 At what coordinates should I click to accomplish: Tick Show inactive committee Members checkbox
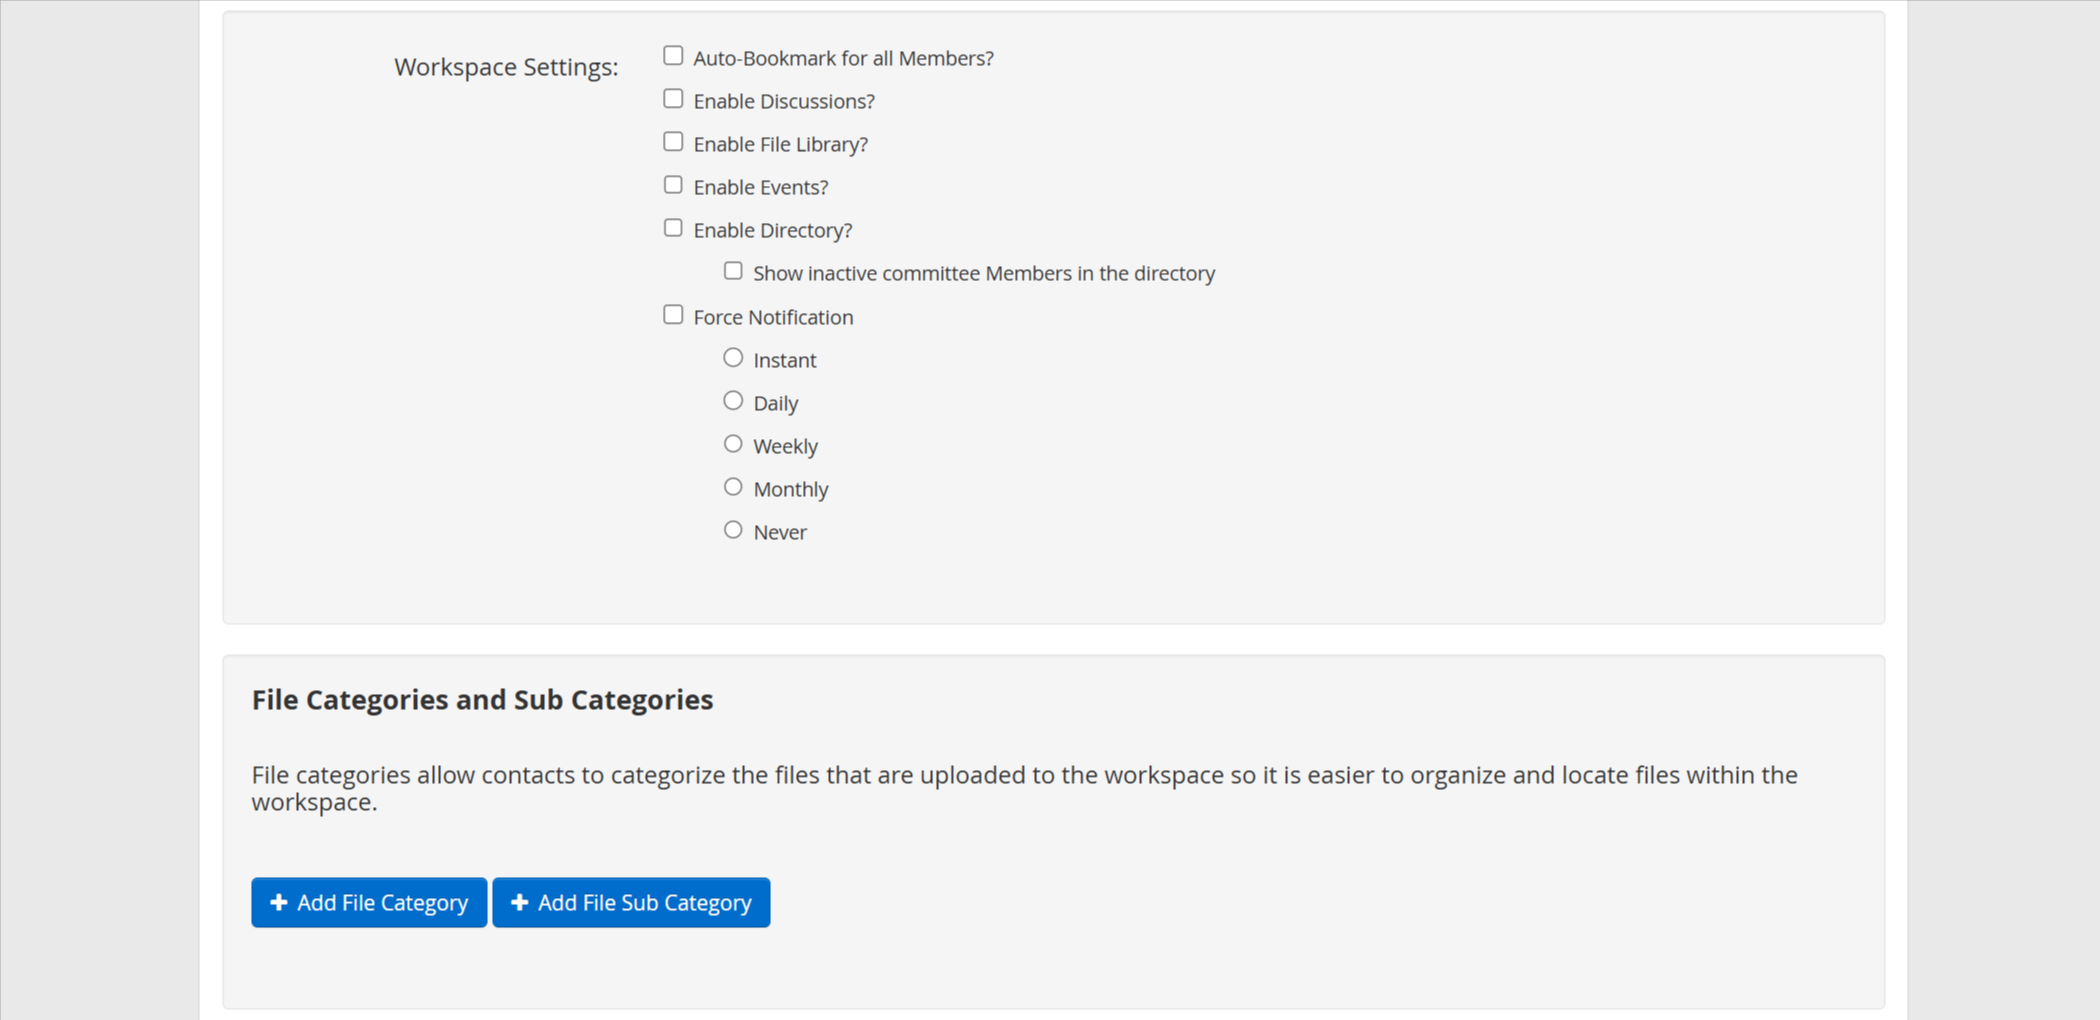click(733, 271)
